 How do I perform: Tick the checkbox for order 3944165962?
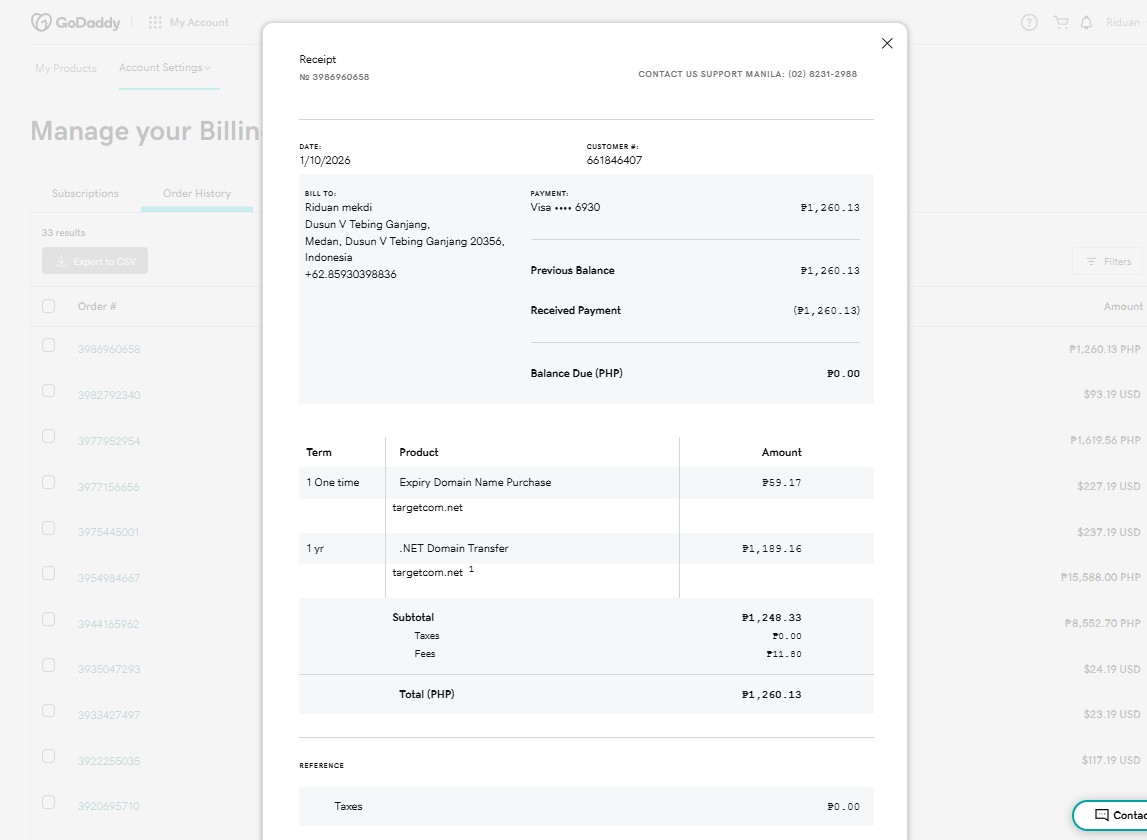click(x=49, y=619)
